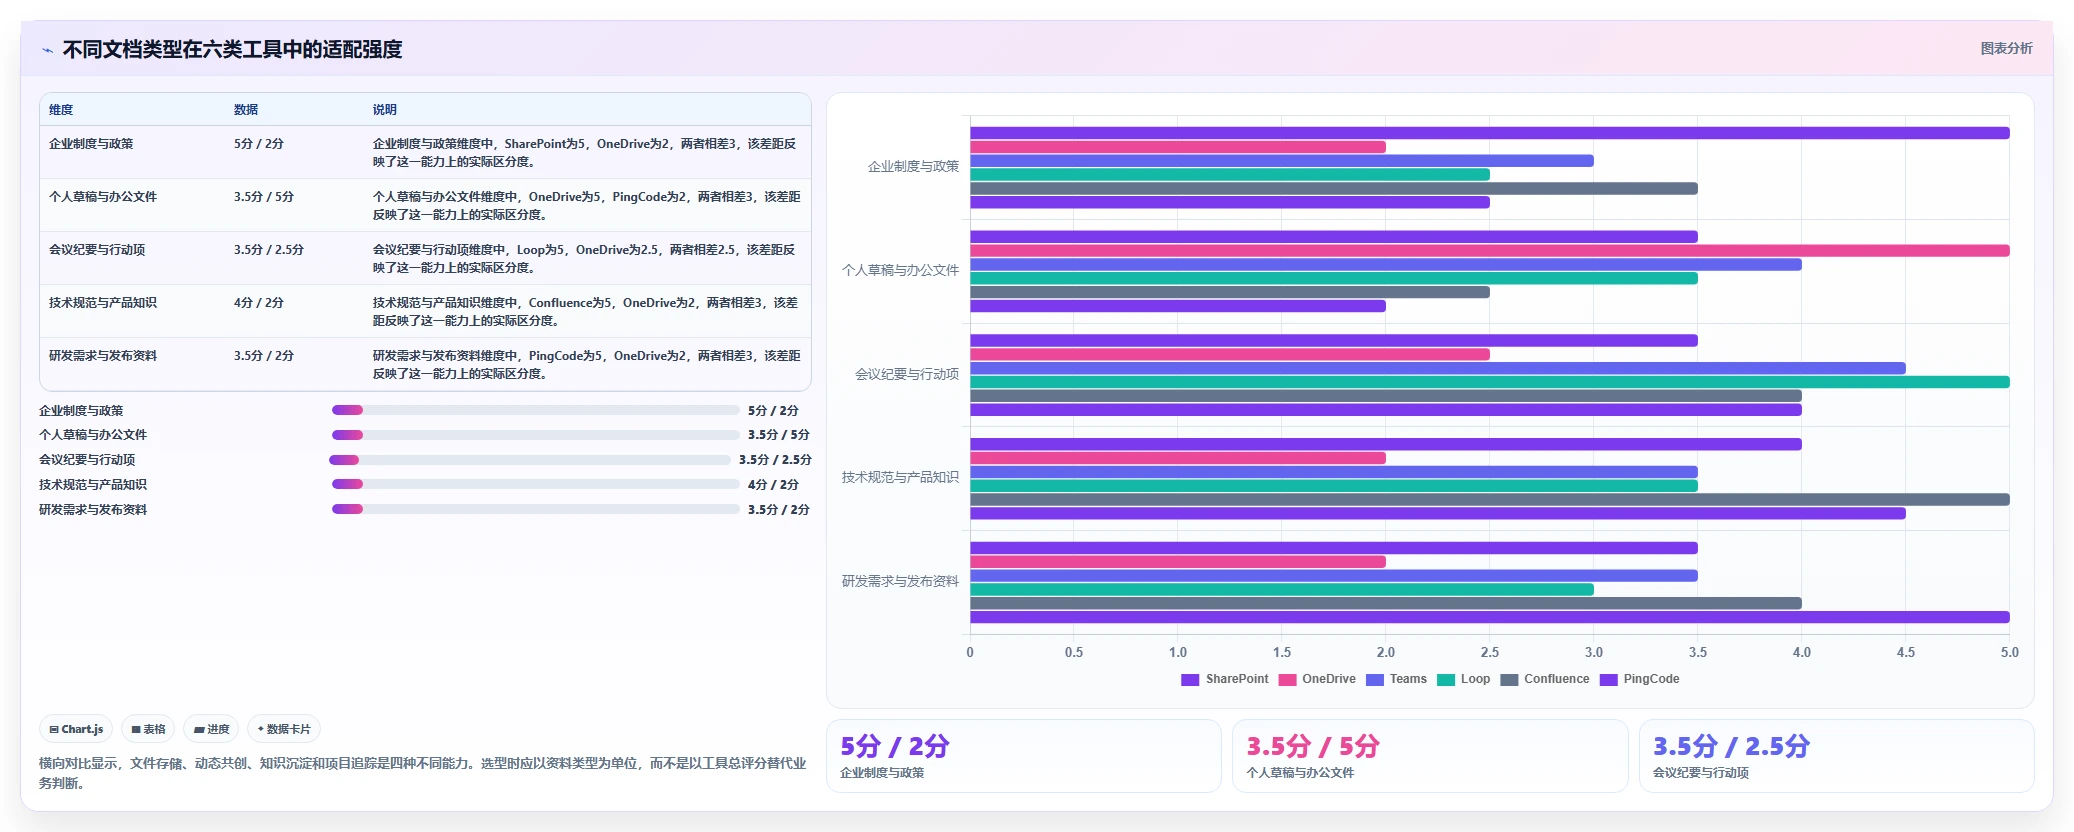The image size is (2074, 832).
Task: Click the 个人草稿与办公文件 progress bar
Action: [535, 435]
